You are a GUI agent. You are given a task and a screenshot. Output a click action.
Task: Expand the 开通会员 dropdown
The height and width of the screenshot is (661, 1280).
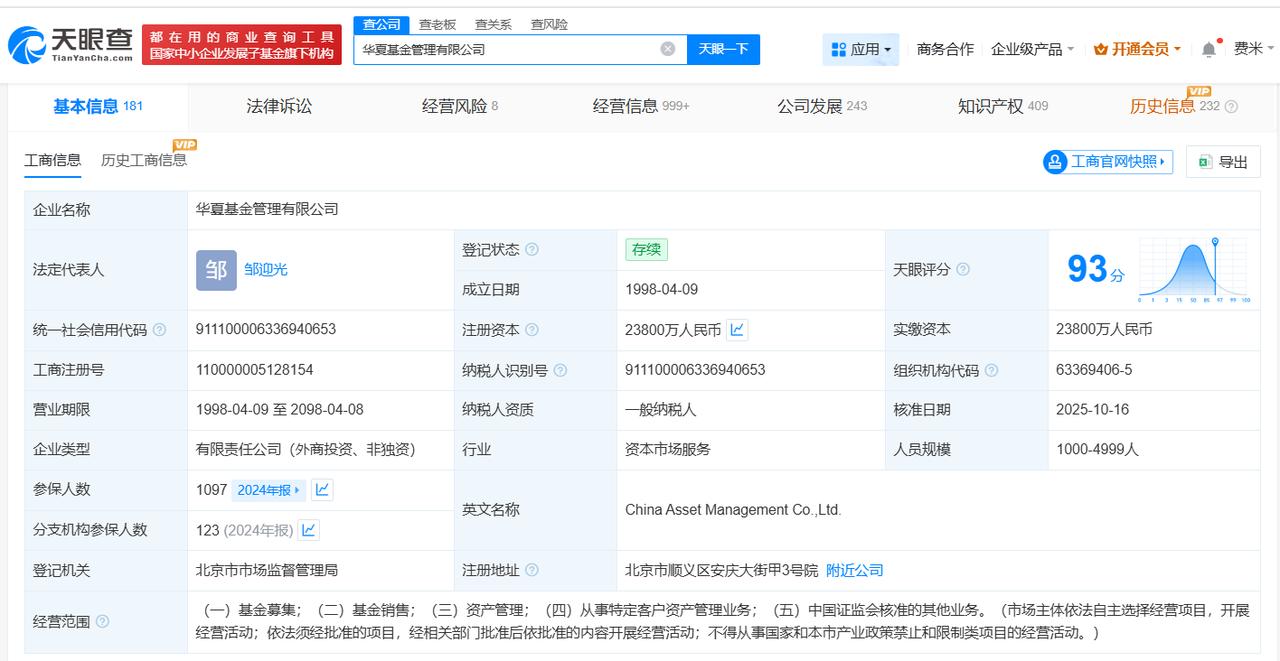1138,49
